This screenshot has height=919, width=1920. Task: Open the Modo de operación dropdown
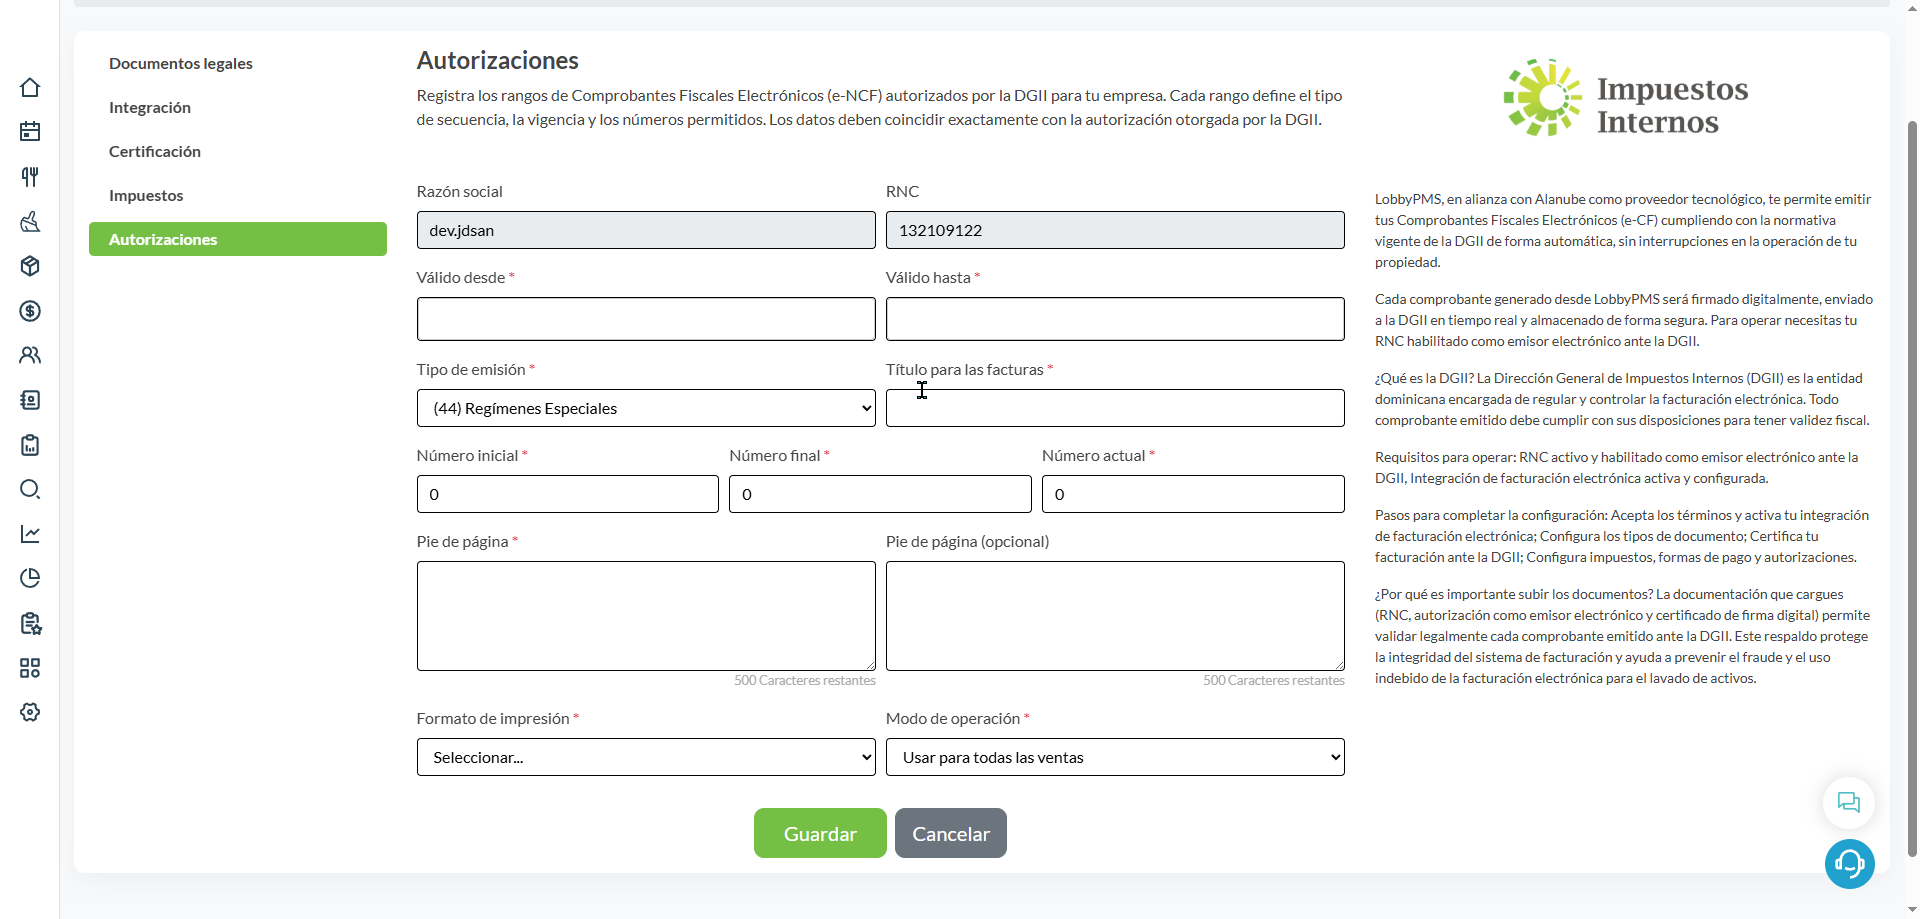[1115, 757]
